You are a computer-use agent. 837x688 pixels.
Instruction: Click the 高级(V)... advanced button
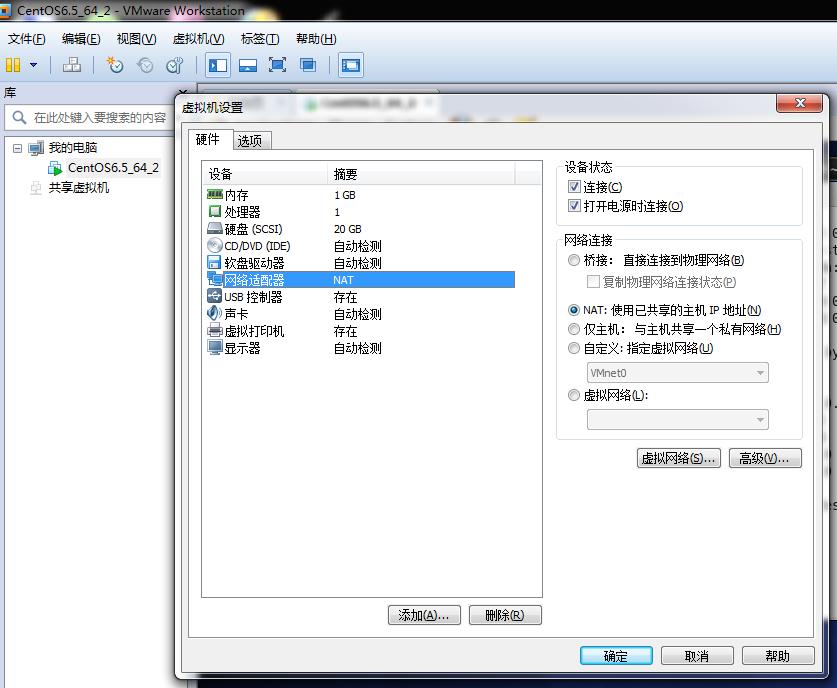(765, 458)
